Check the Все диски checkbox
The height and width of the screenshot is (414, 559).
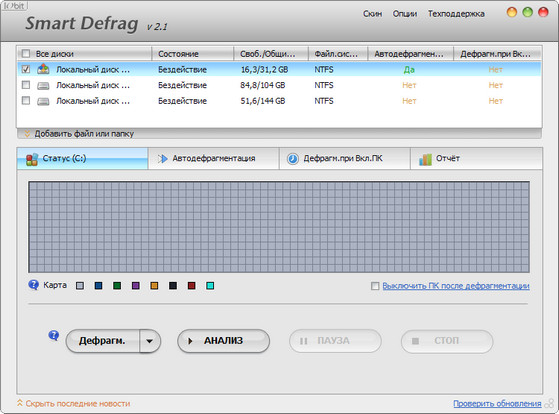[x=26, y=53]
